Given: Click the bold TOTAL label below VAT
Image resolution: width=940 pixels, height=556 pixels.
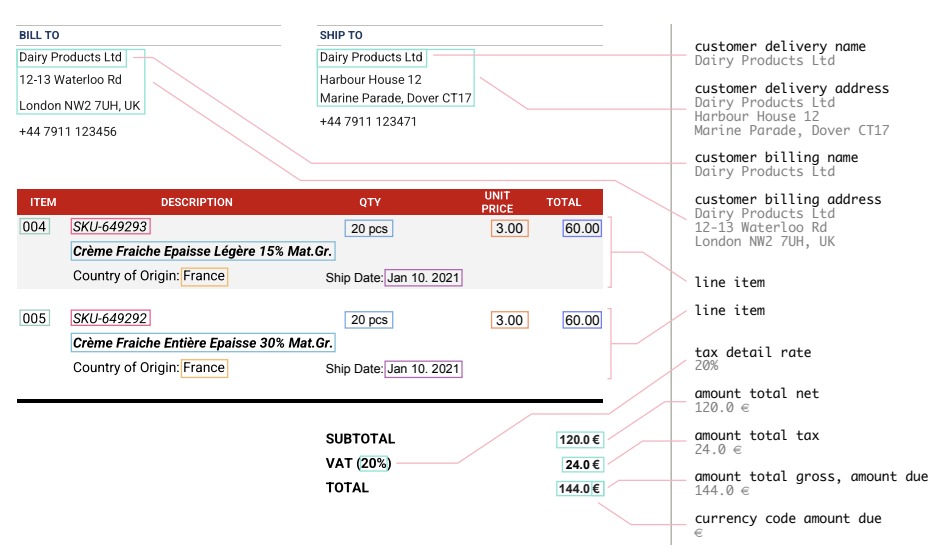Looking at the screenshot, I should [x=347, y=488].
